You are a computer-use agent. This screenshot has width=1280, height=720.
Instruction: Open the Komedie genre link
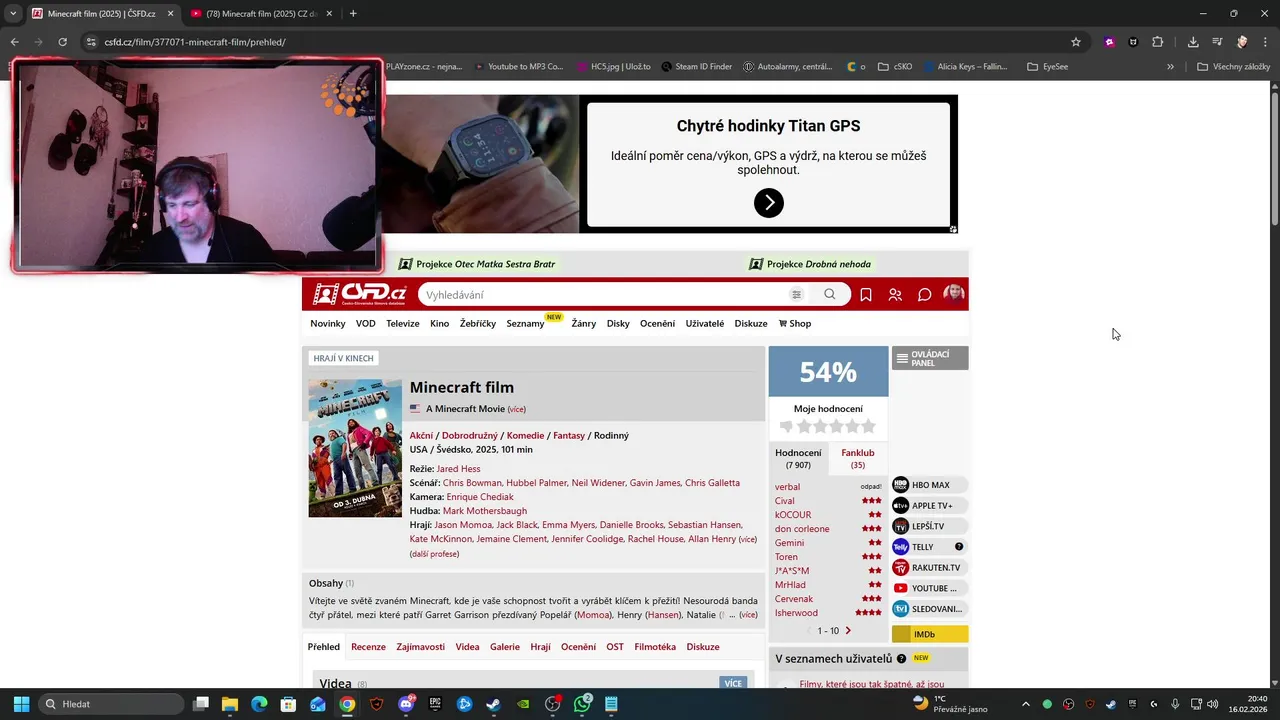525,436
